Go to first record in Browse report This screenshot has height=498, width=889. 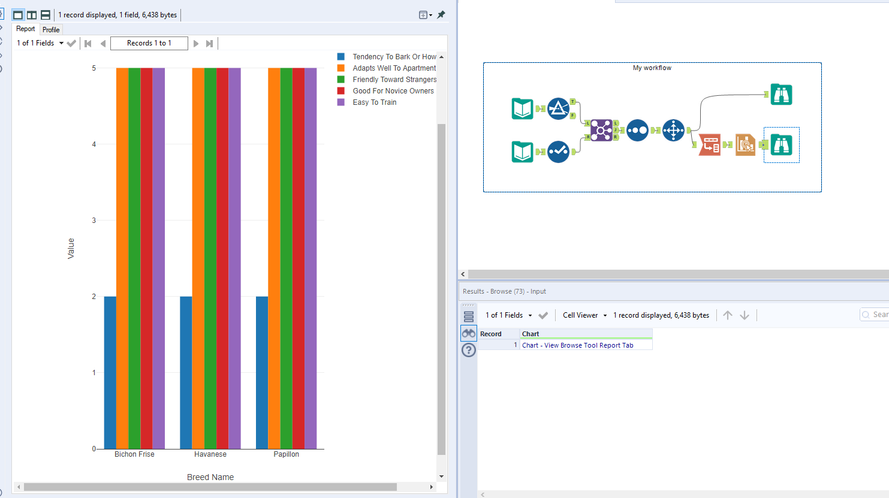click(88, 43)
